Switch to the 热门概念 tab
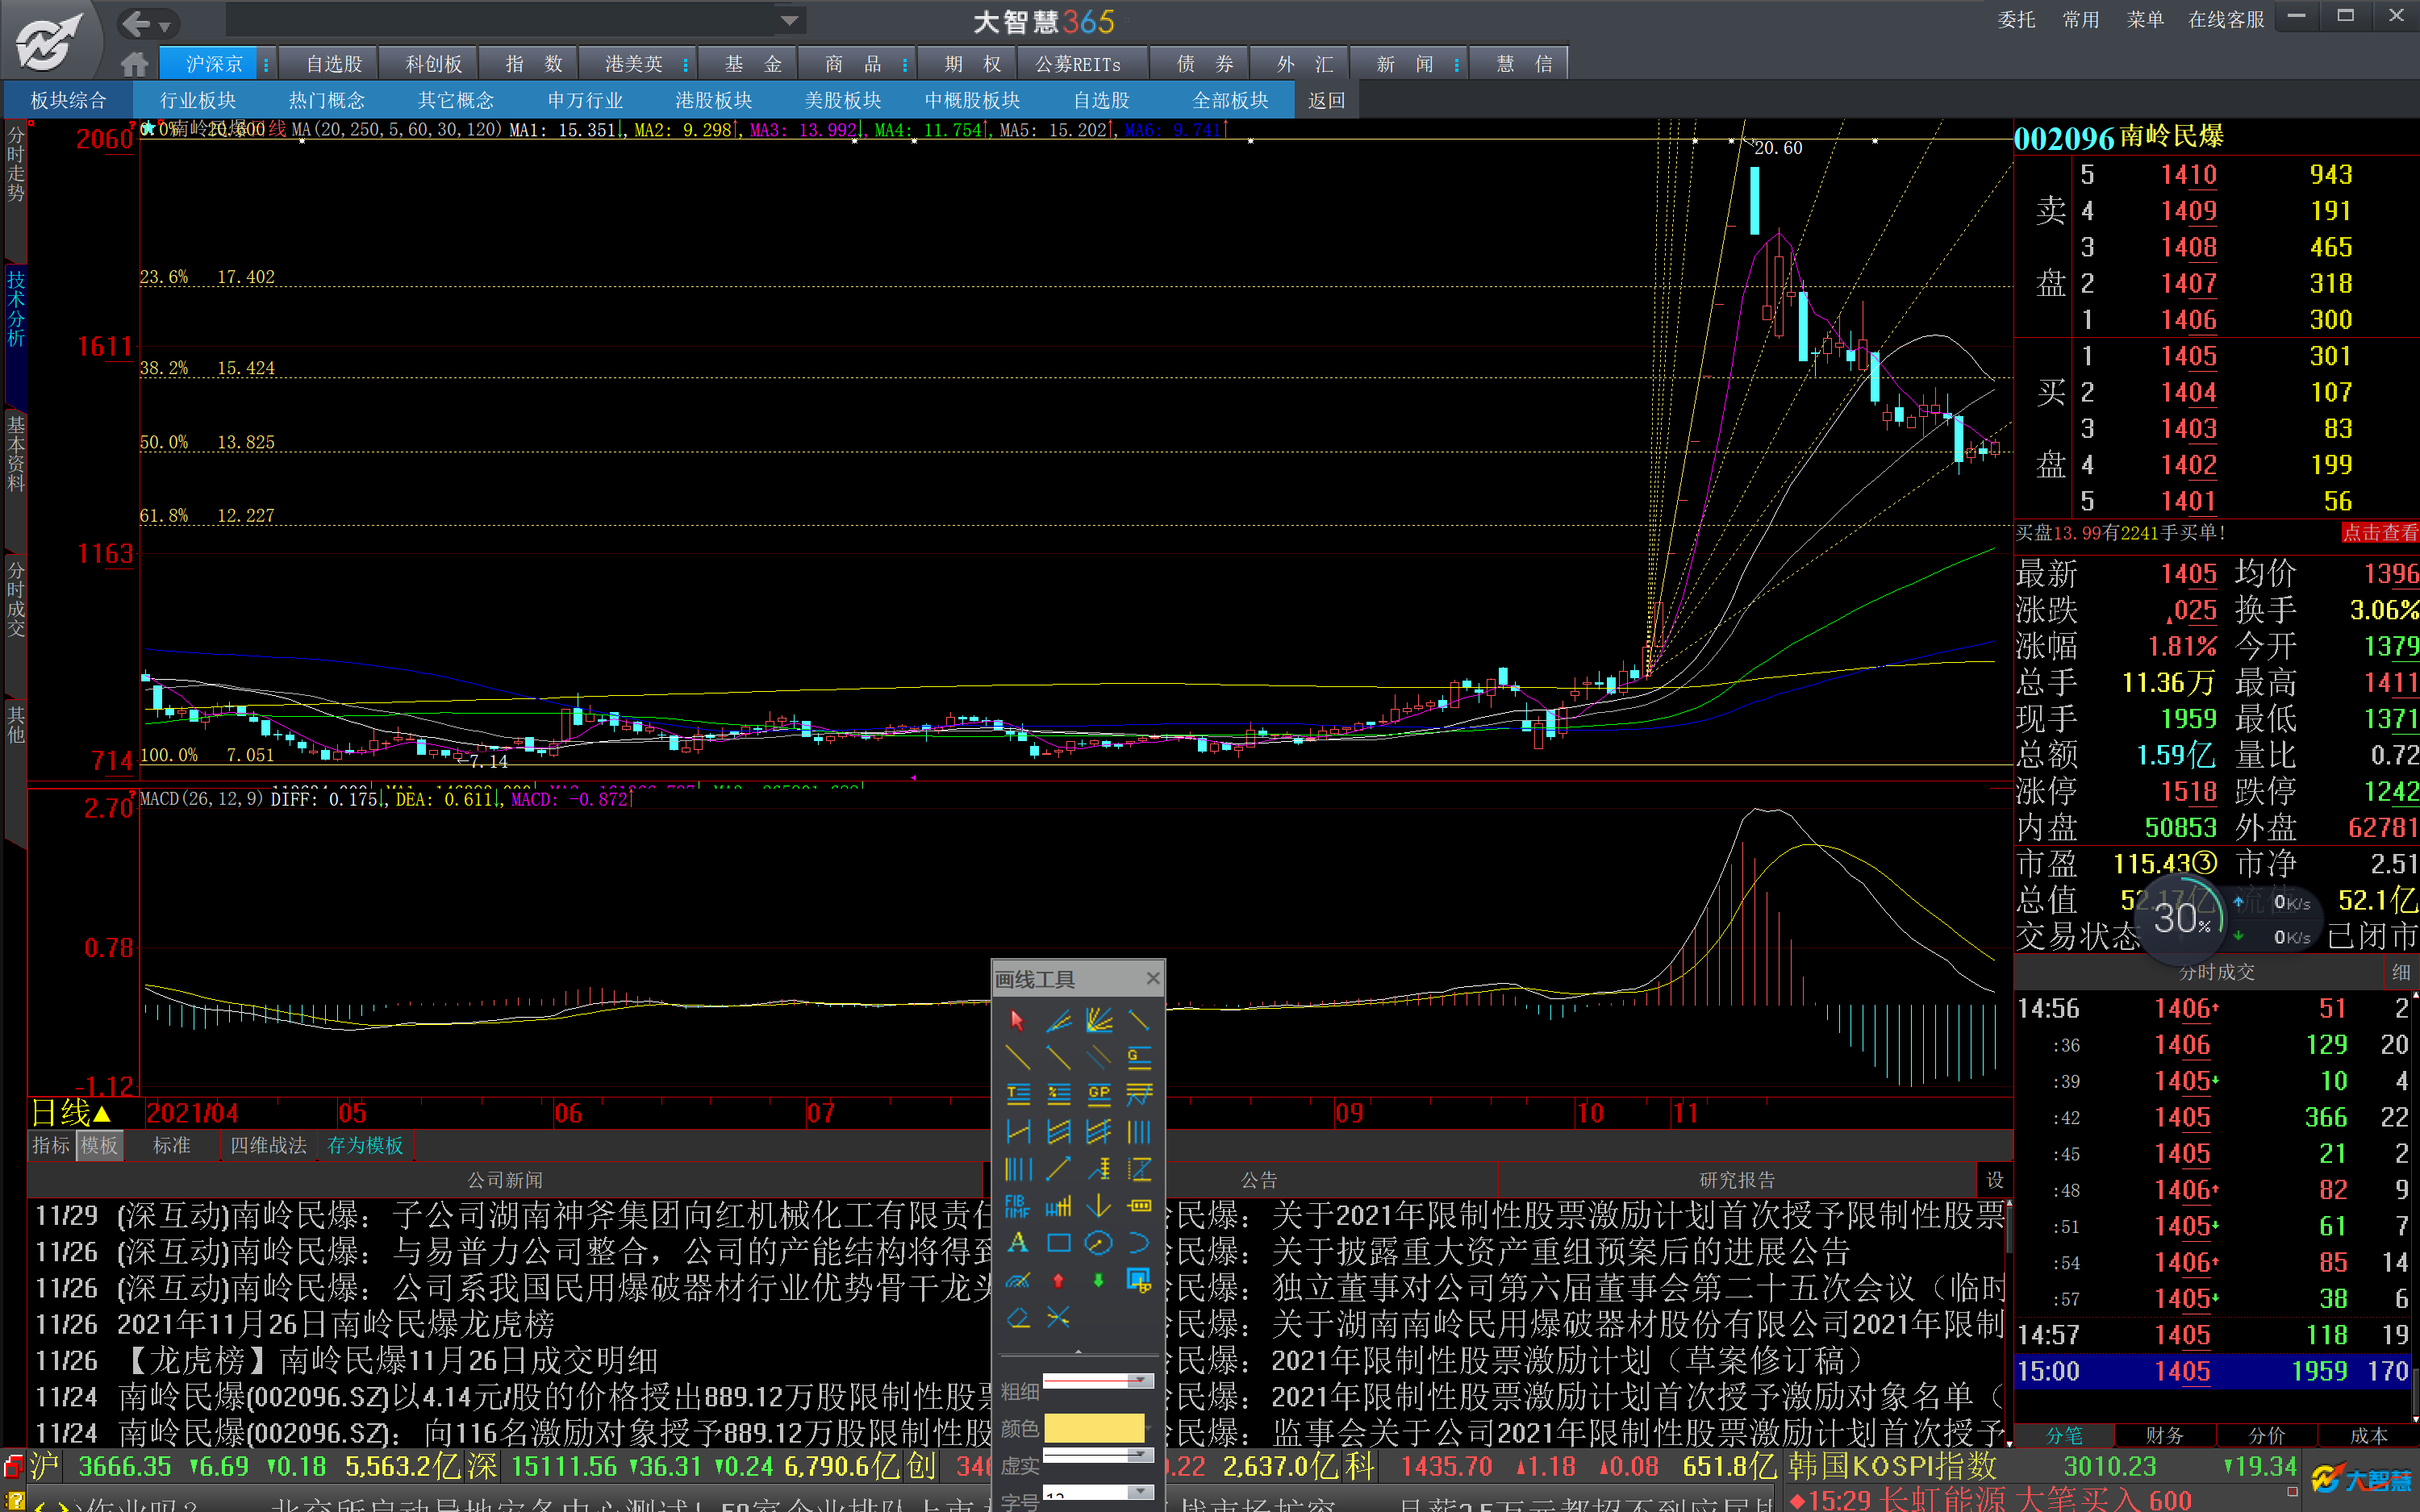The height and width of the screenshot is (1512, 2420). tap(327, 100)
